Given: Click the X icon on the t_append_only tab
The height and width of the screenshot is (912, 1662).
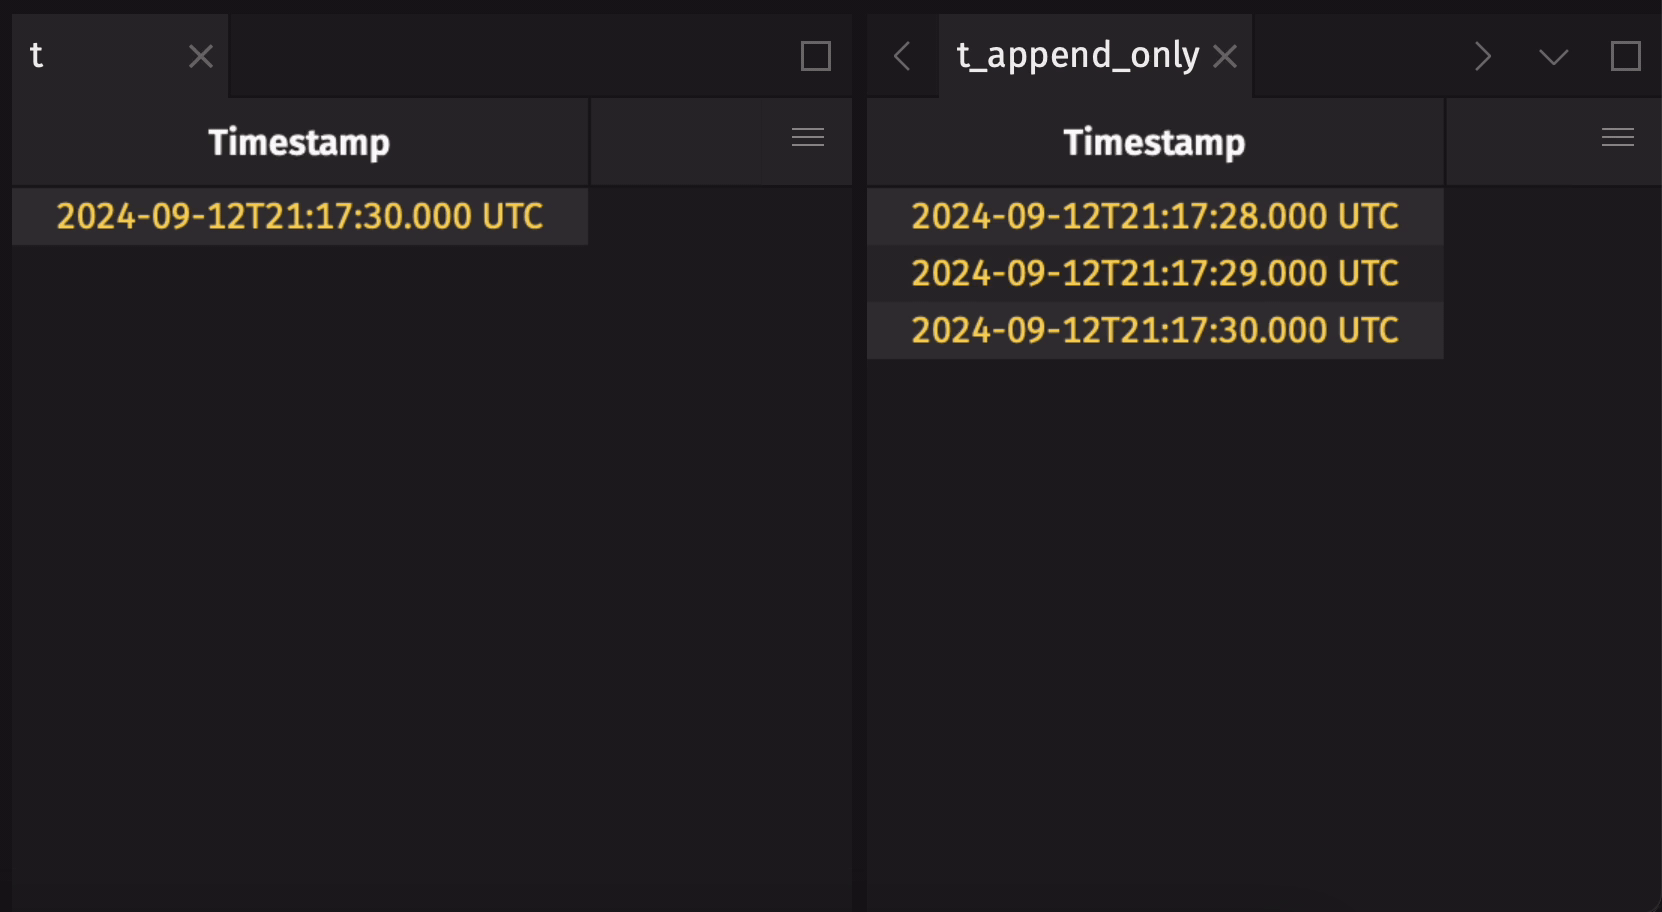Looking at the screenshot, I should [x=1224, y=57].
